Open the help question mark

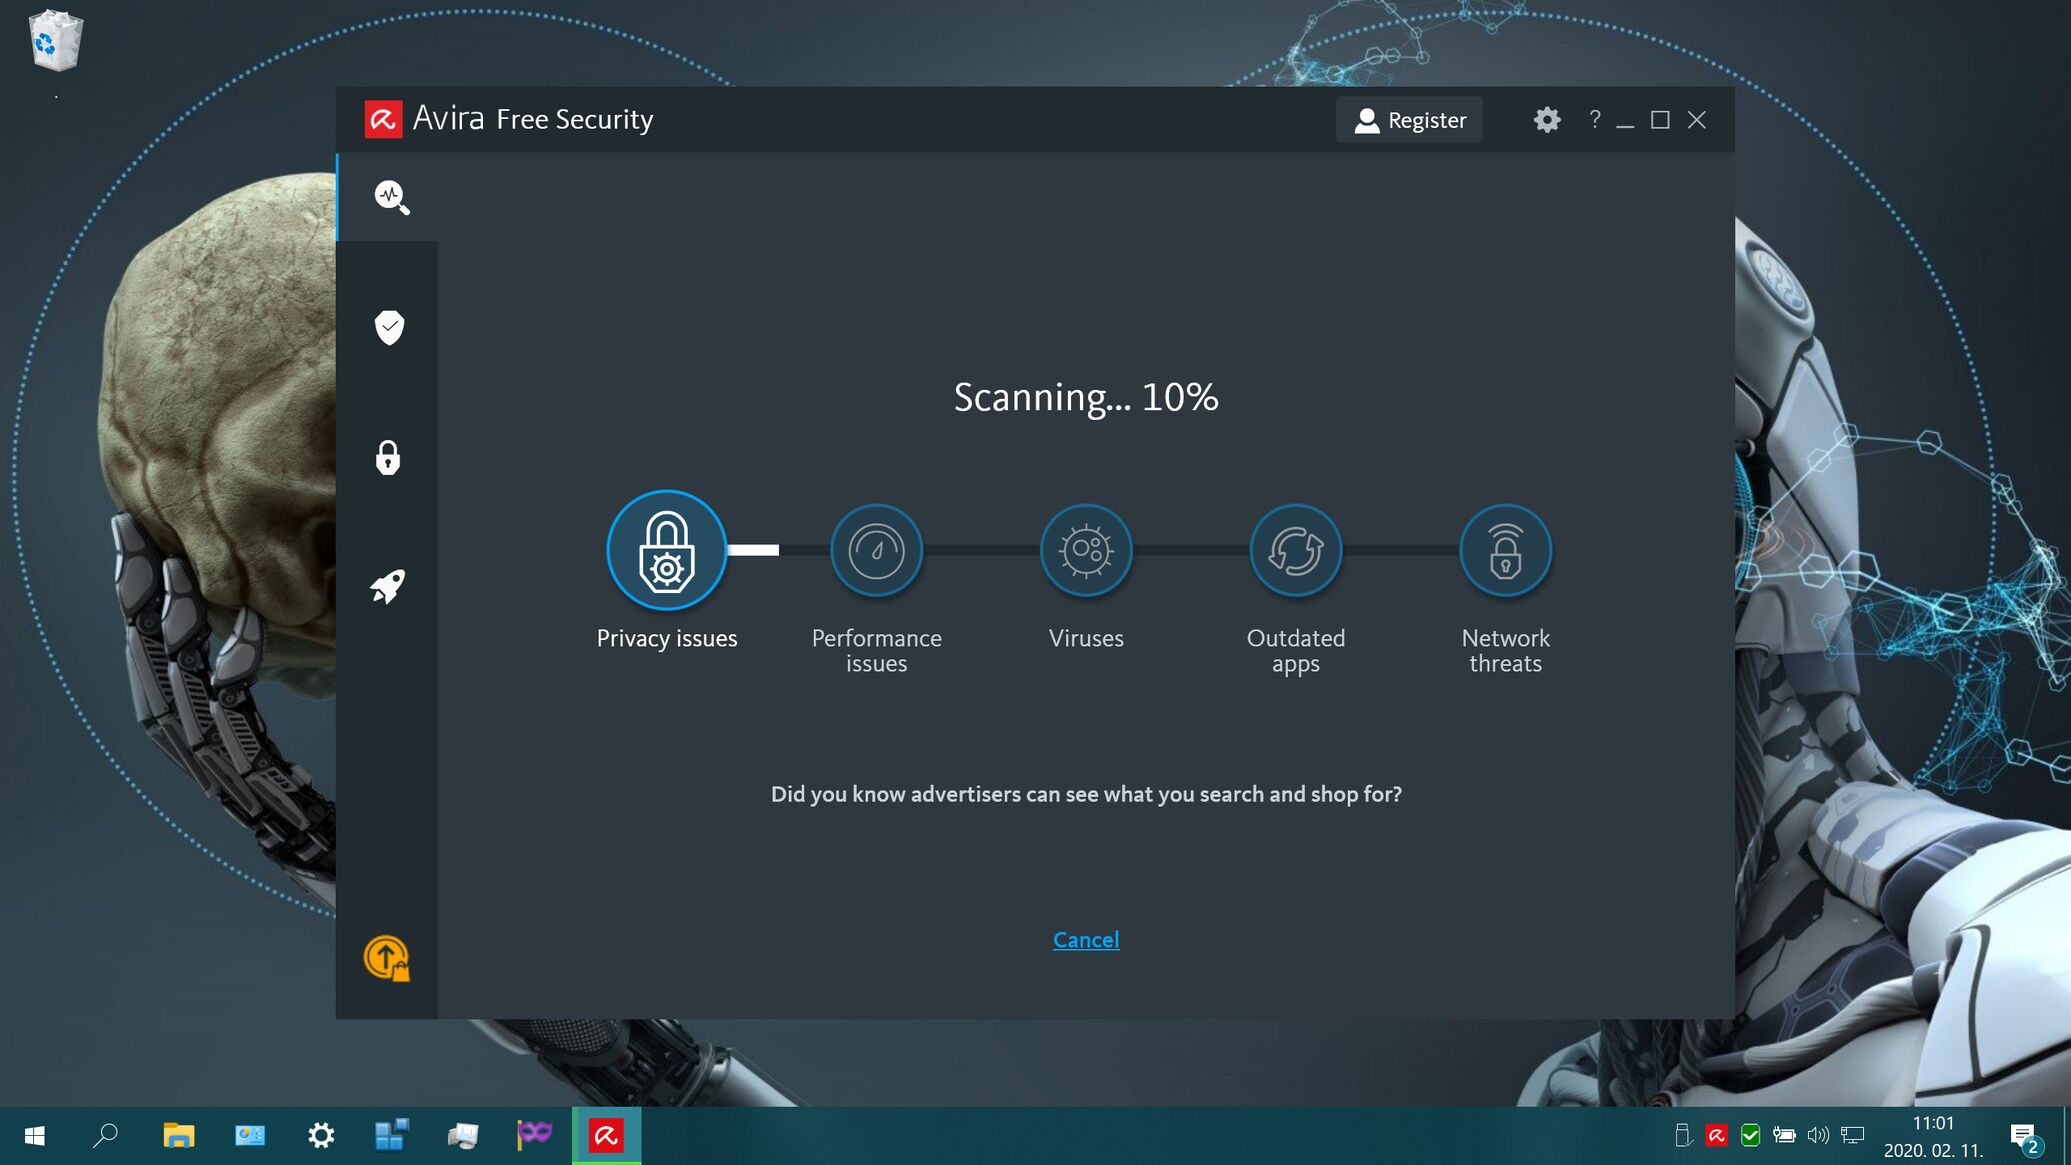[x=1595, y=119]
